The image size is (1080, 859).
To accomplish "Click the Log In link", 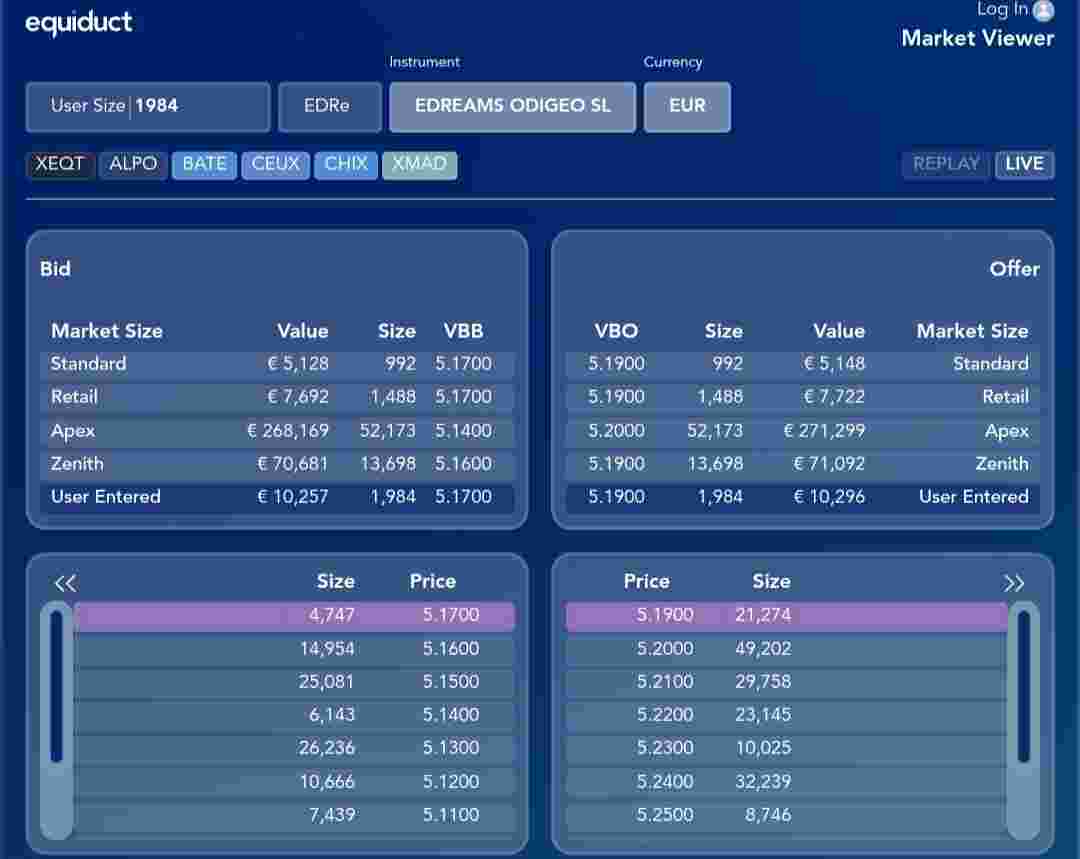I will click(1002, 9).
